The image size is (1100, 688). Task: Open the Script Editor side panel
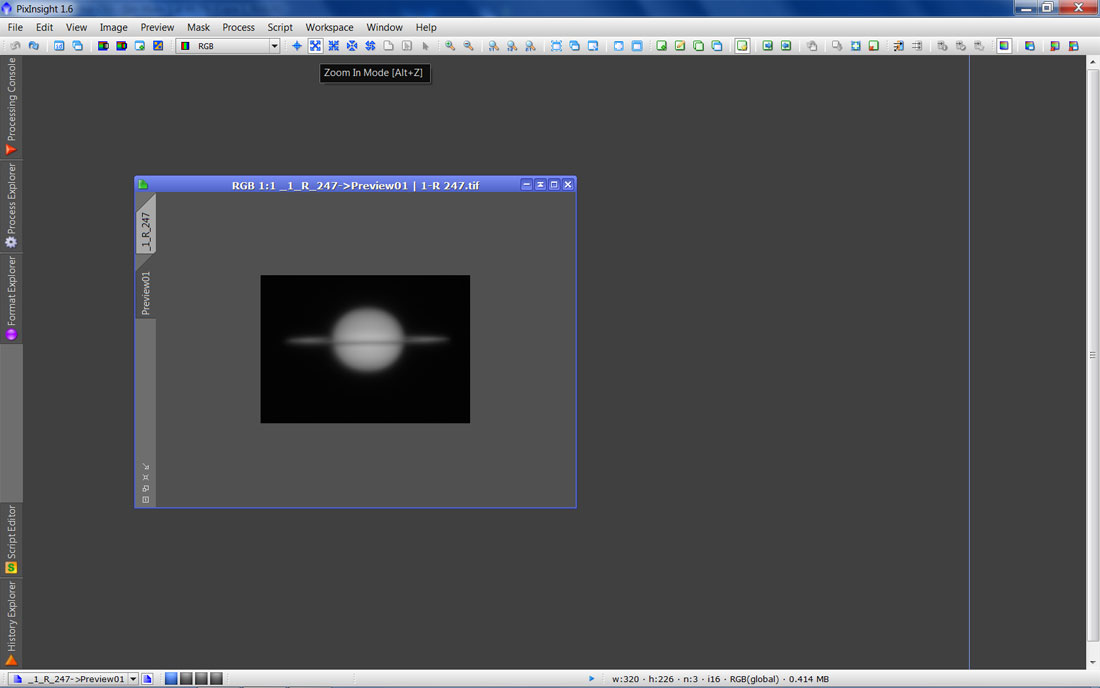pyautogui.click(x=11, y=539)
